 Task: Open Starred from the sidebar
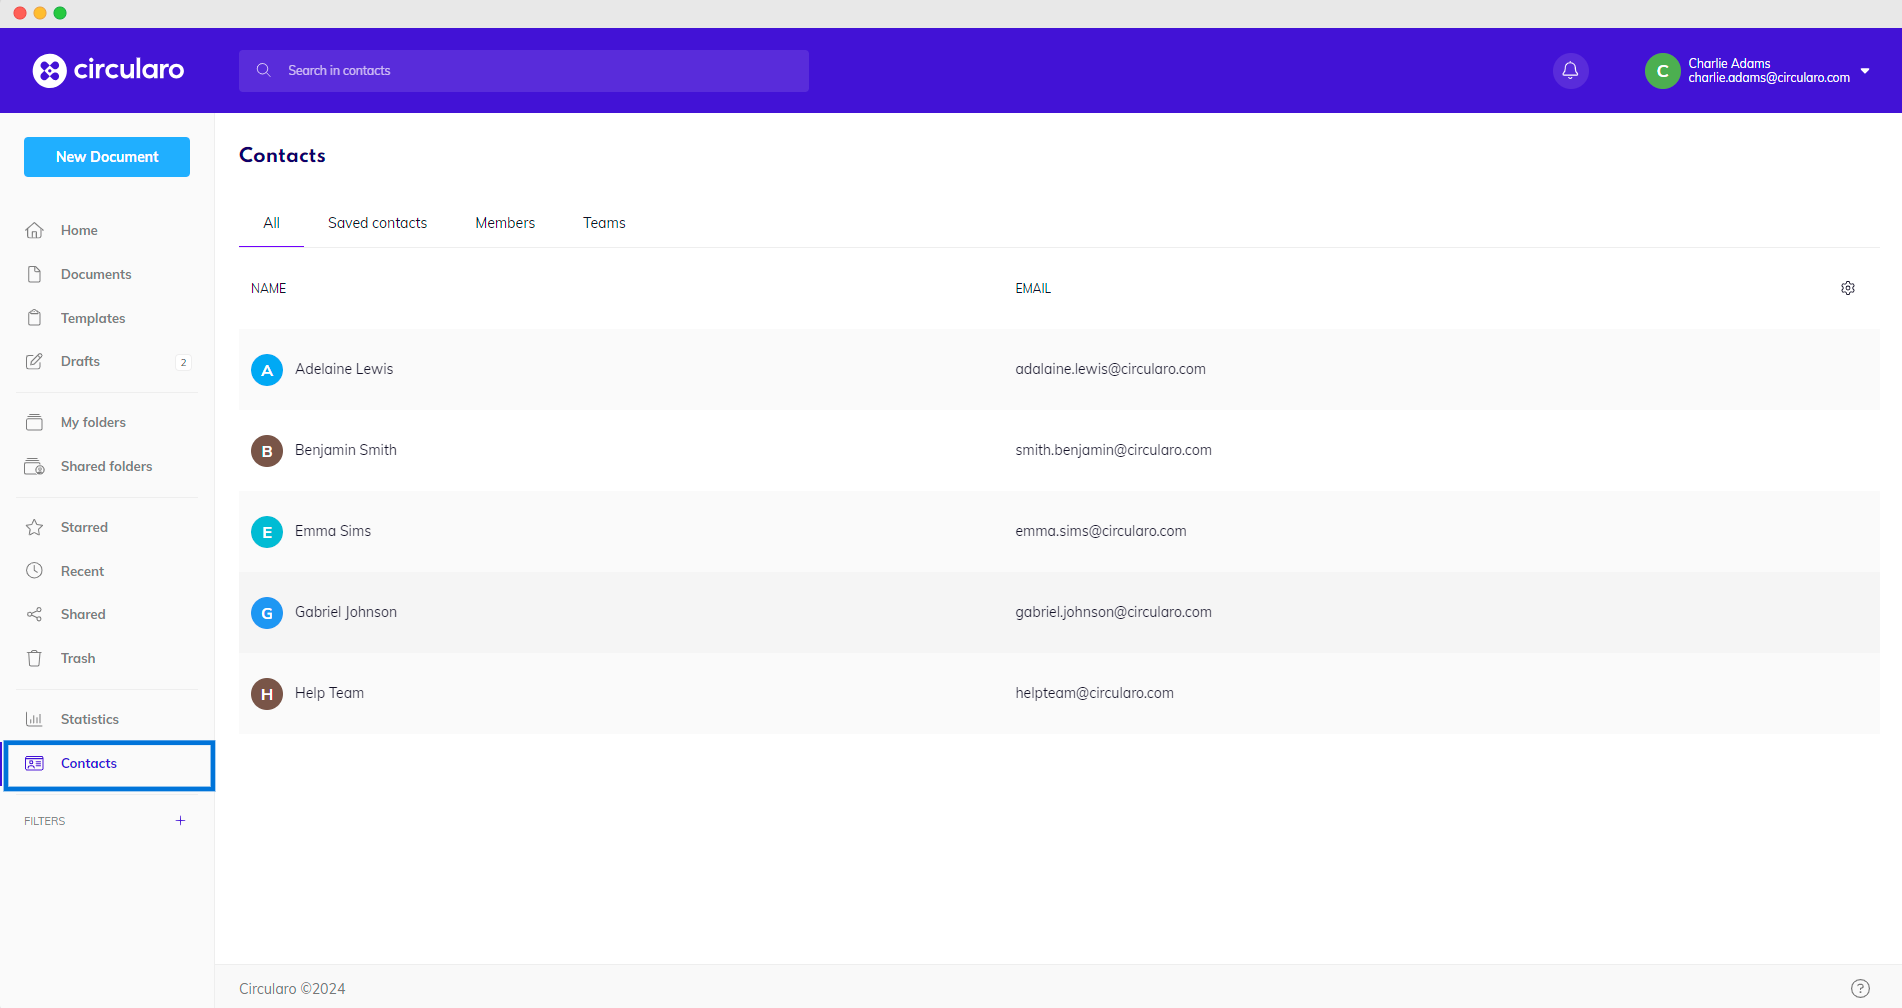coord(84,527)
